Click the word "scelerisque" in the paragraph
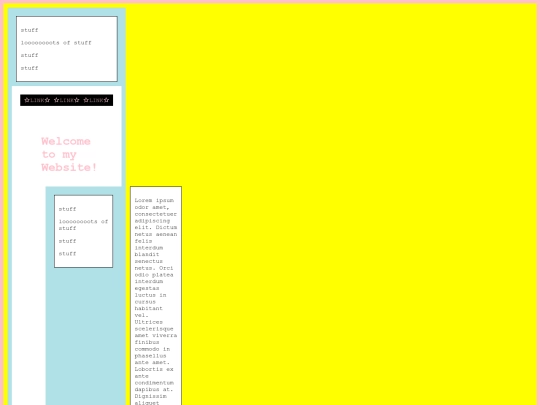 [154, 329]
